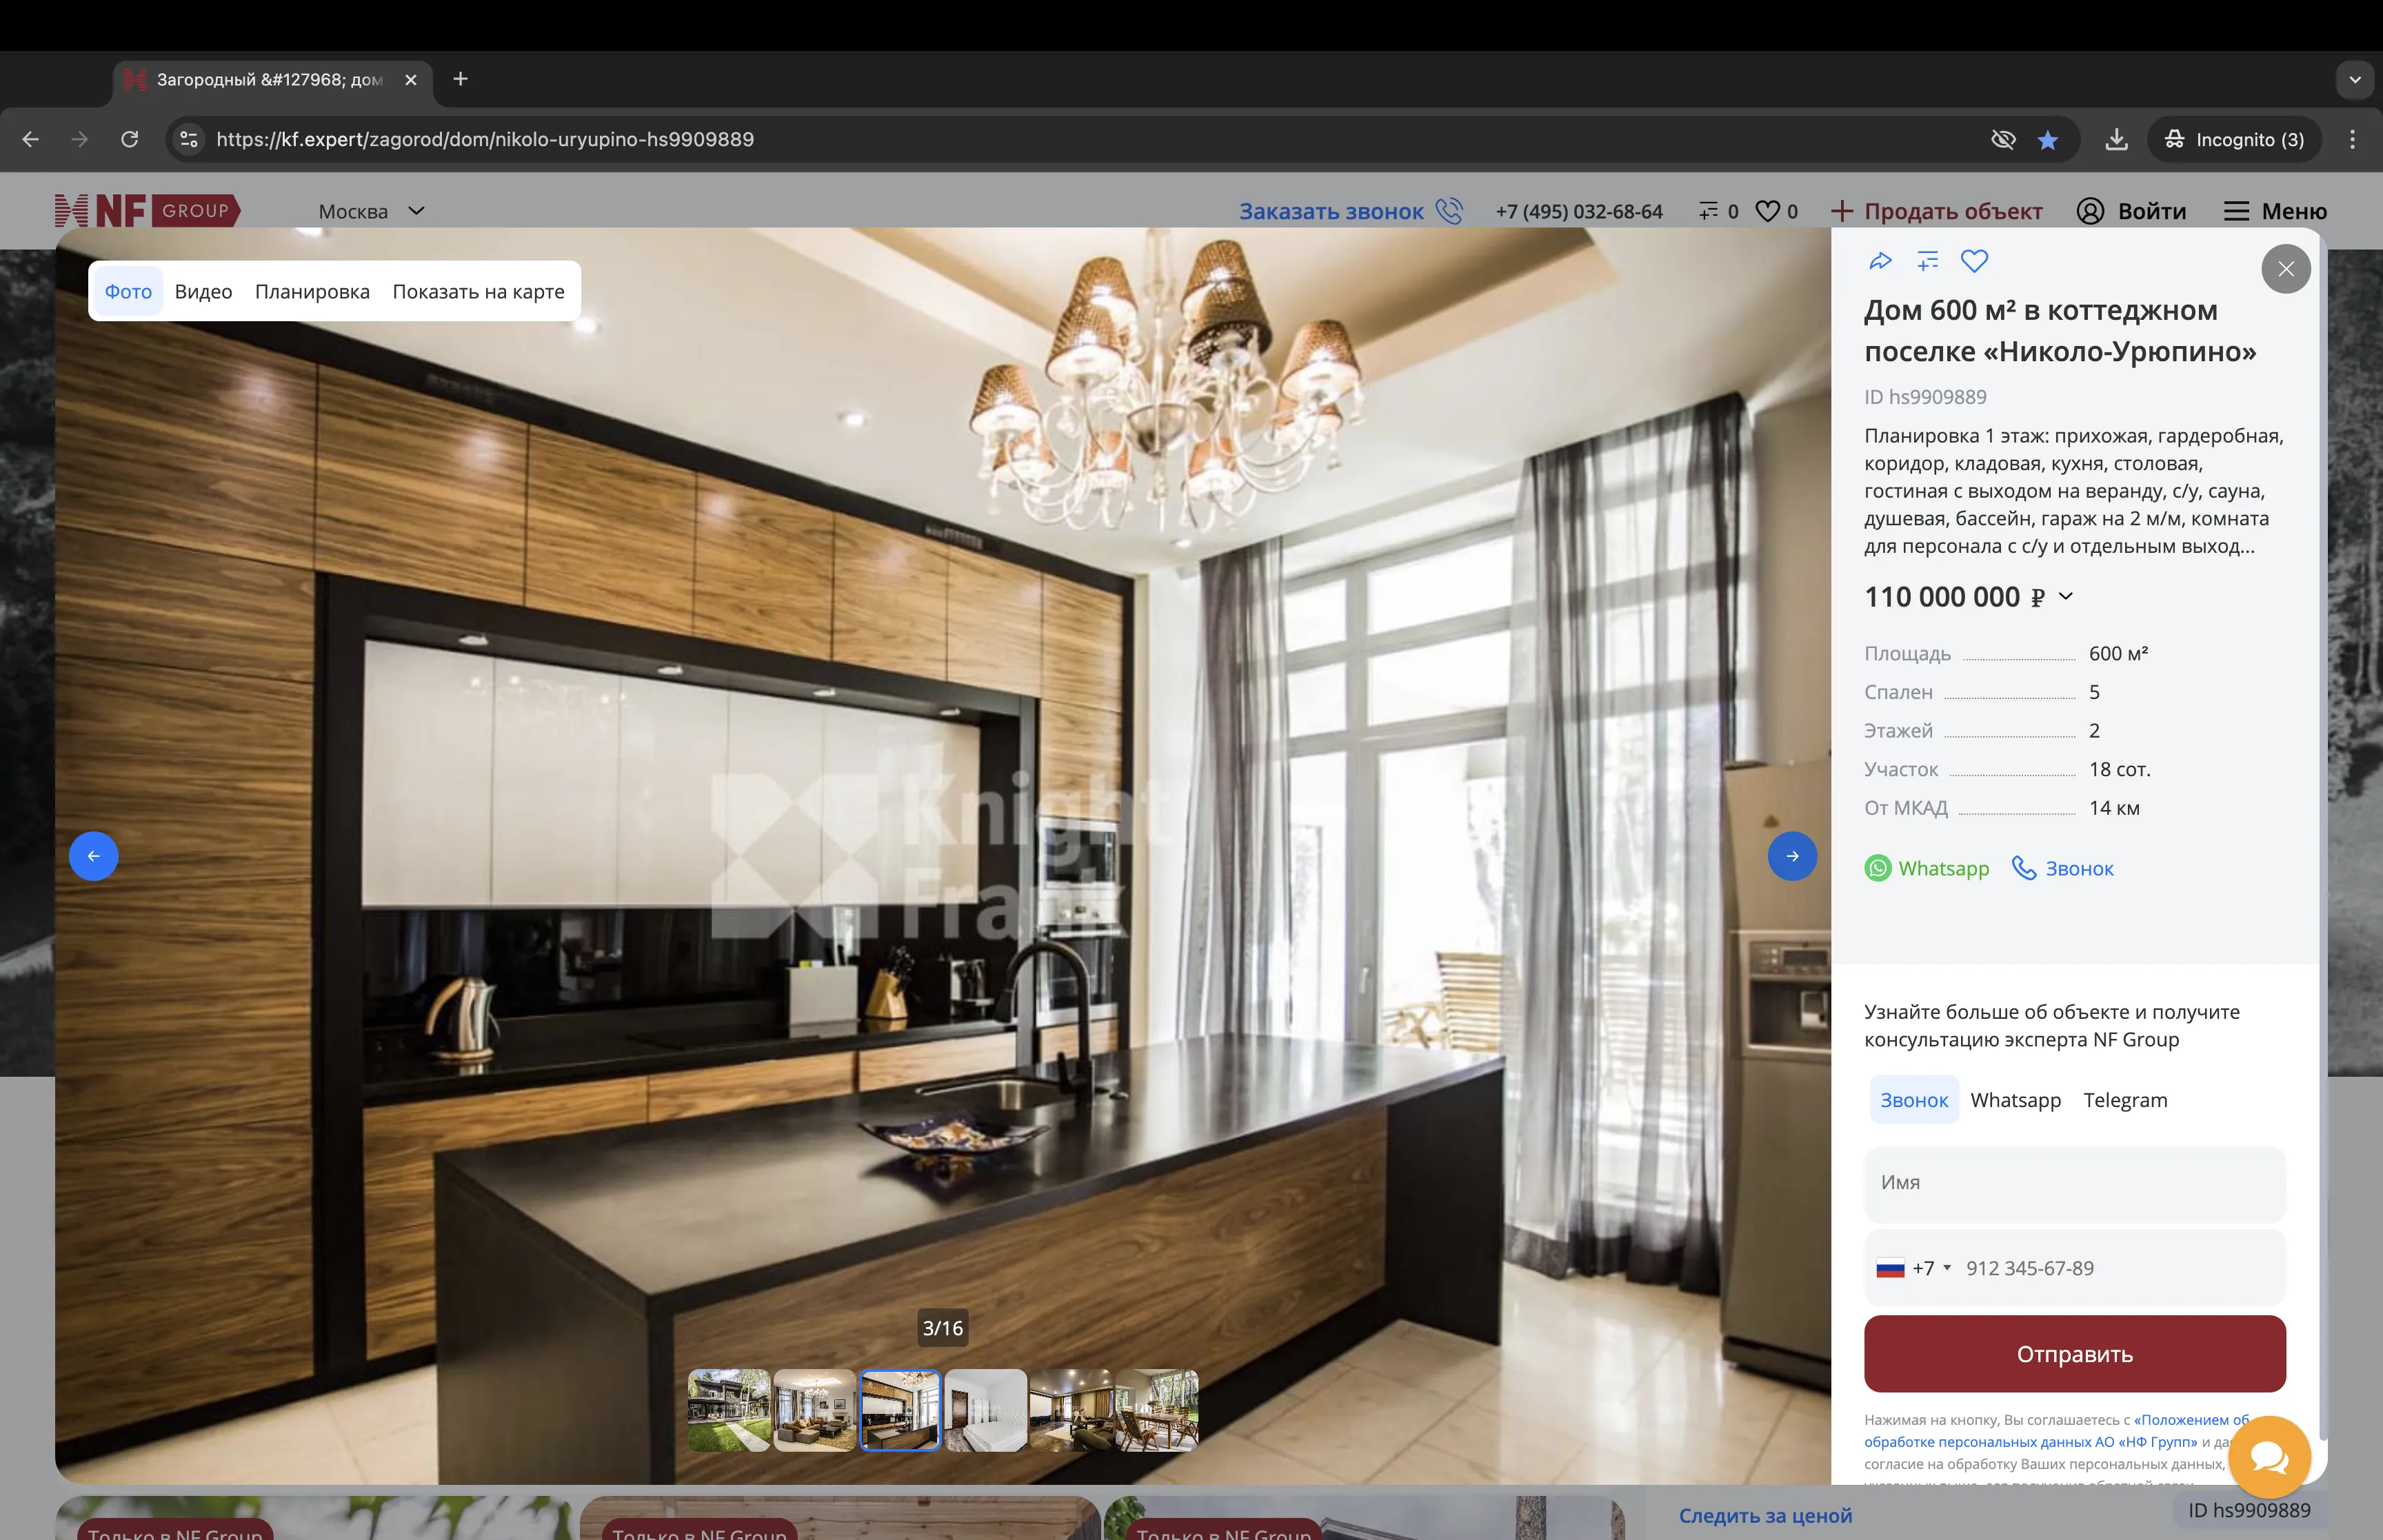Viewport: 2383px width, 1540px height.
Task: Expand the price currency chevron
Action: [x=2066, y=597]
